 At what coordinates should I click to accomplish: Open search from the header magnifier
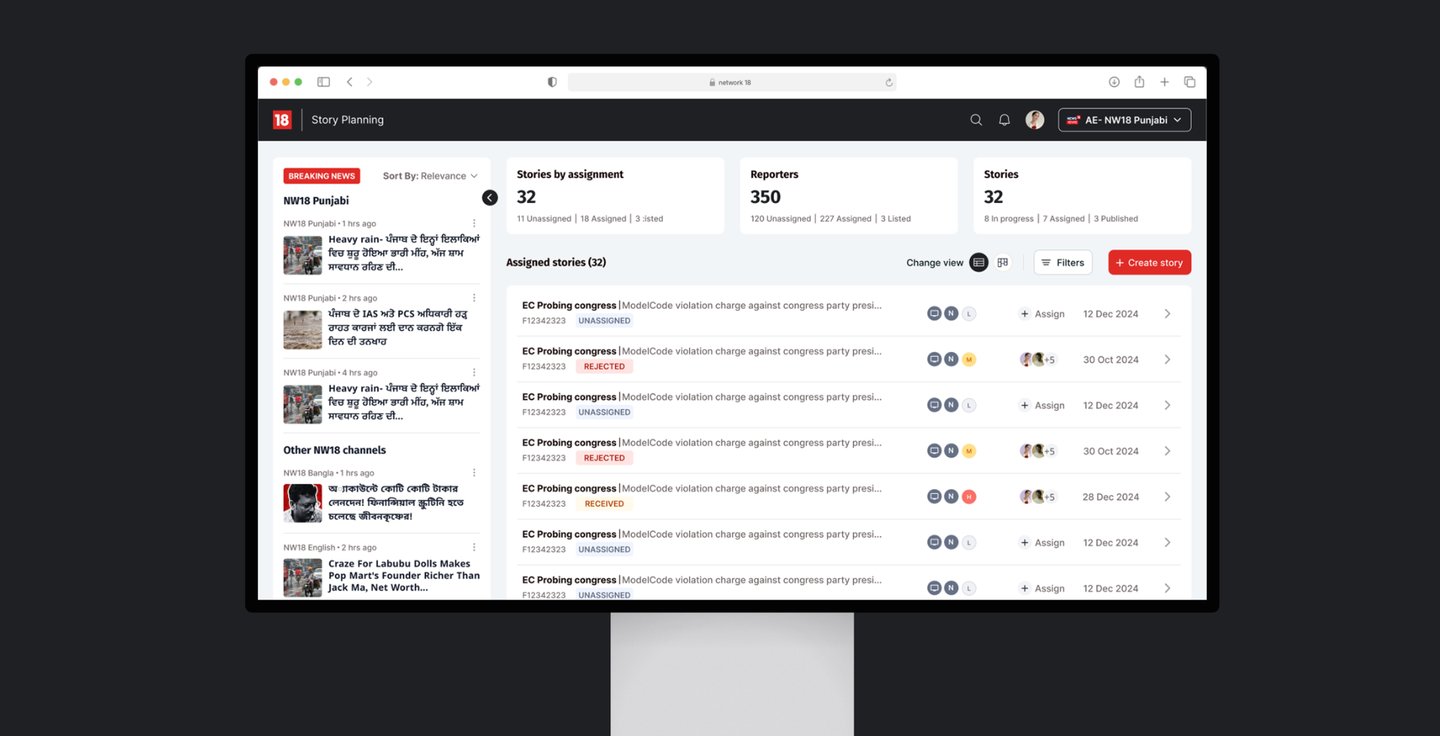coord(976,120)
